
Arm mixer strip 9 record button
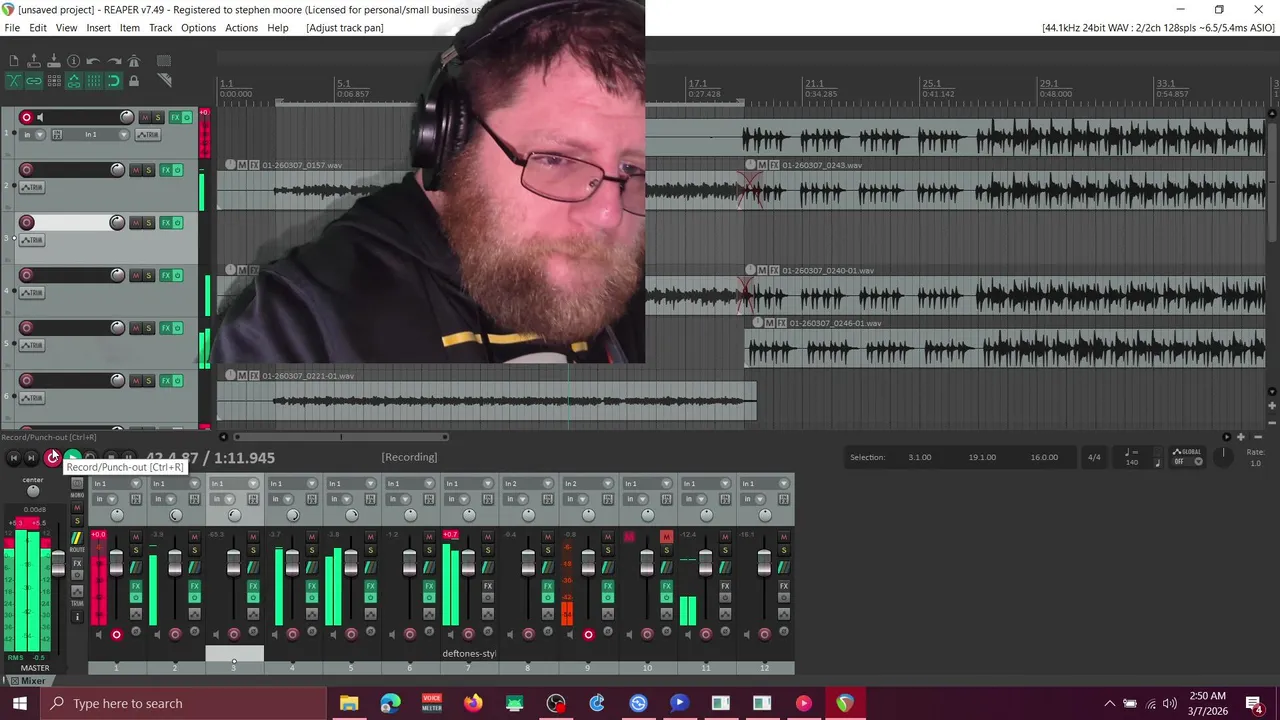point(588,634)
